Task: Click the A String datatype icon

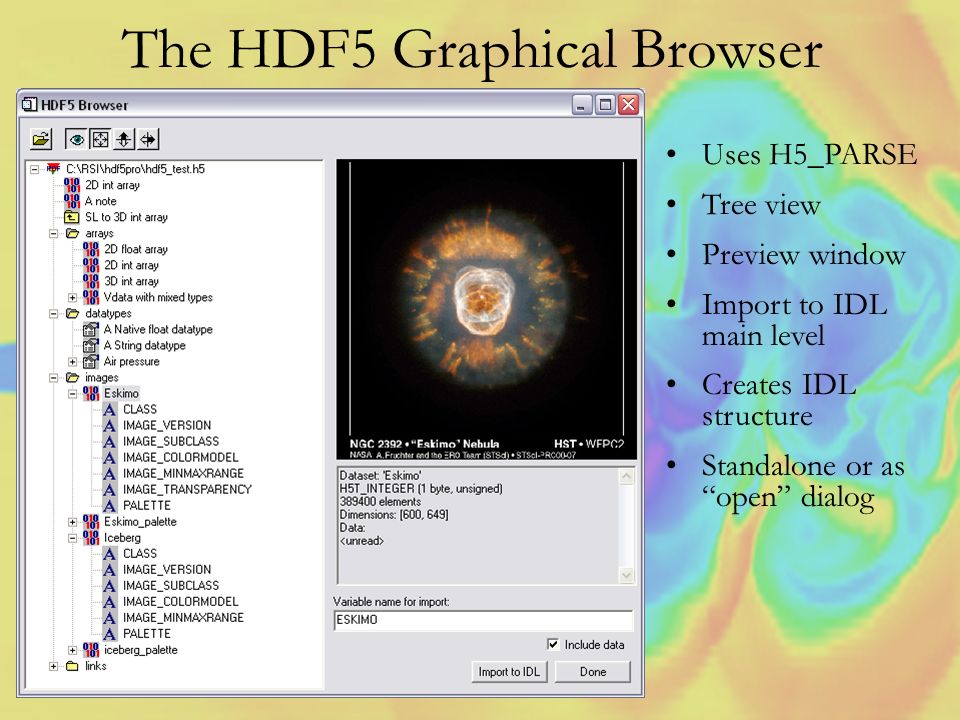Action: pyautogui.click(x=91, y=345)
